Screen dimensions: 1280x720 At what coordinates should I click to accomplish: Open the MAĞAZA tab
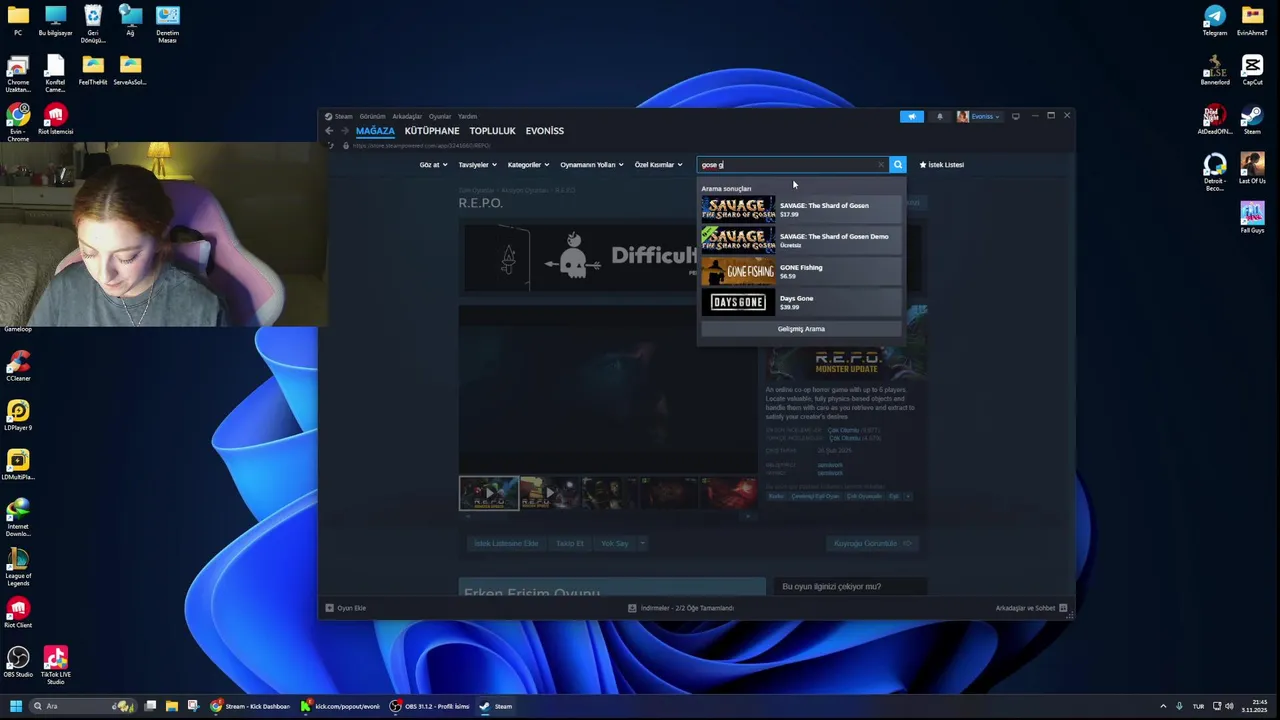click(375, 131)
